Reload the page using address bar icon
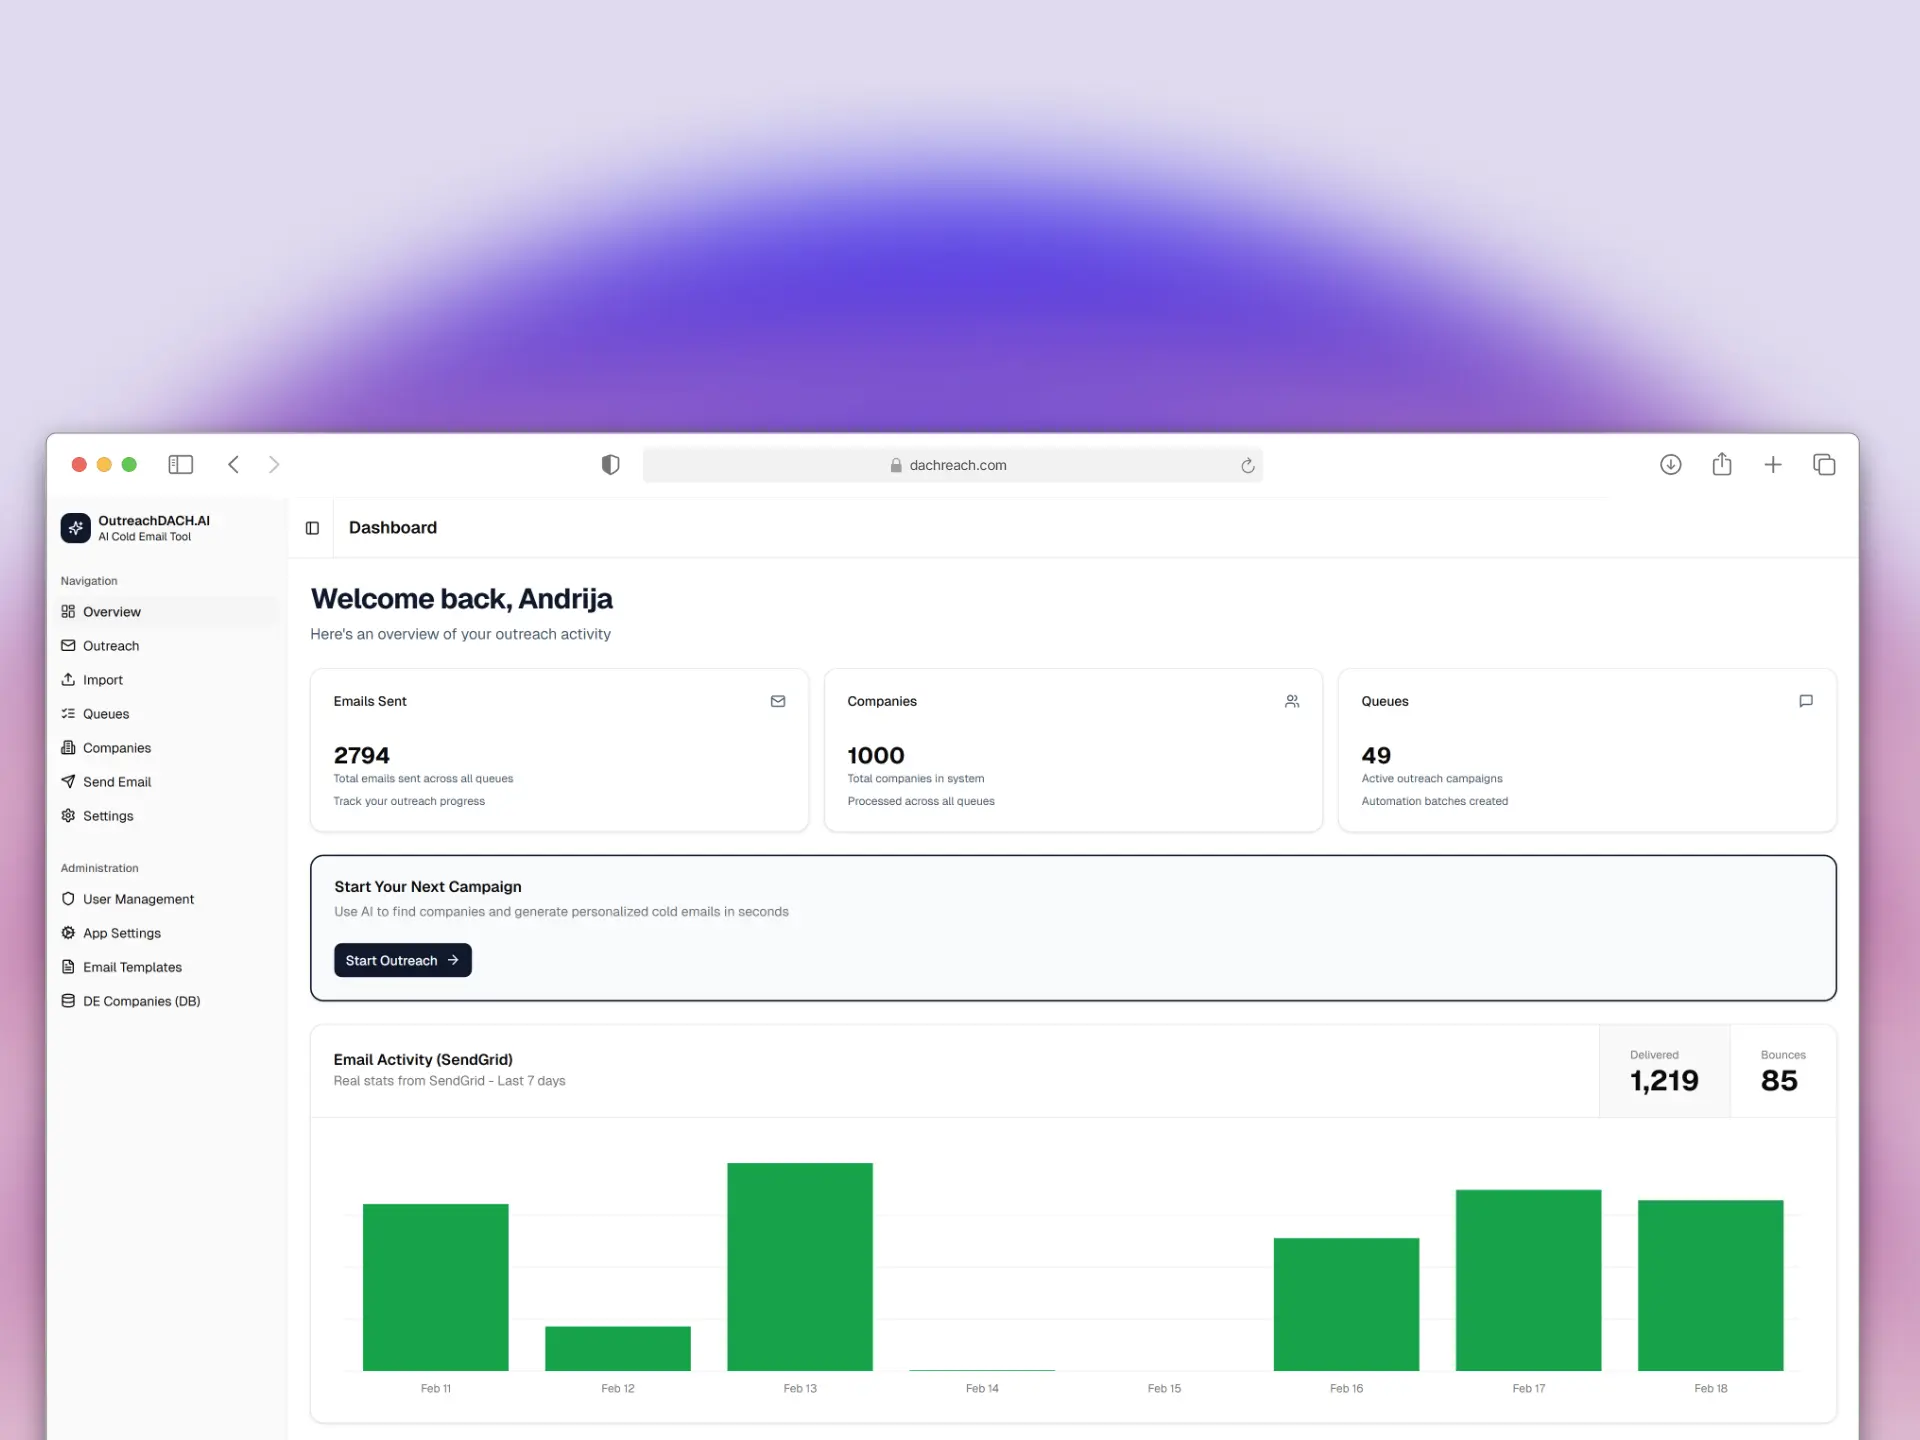The width and height of the screenshot is (1920, 1440). point(1247,466)
